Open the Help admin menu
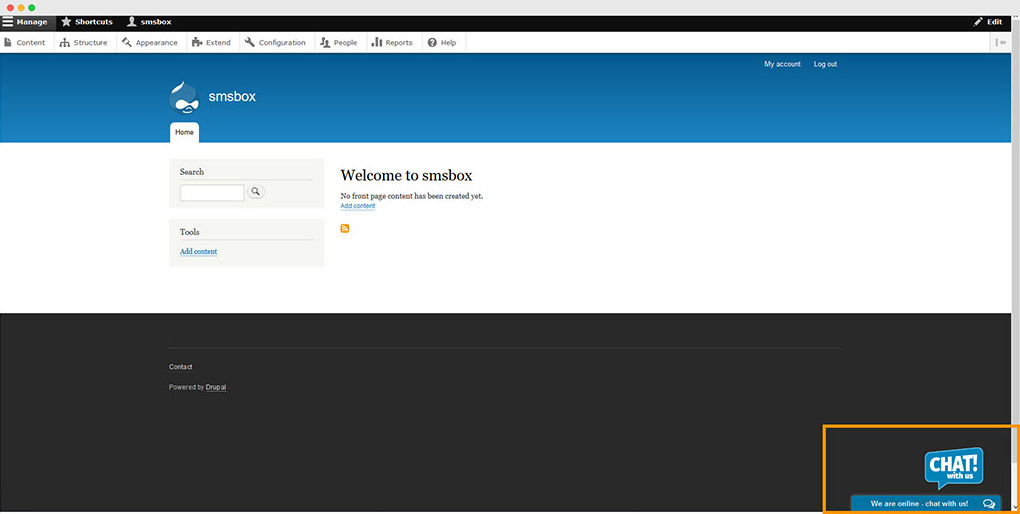The image size is (1020, 514). (442, 42)
